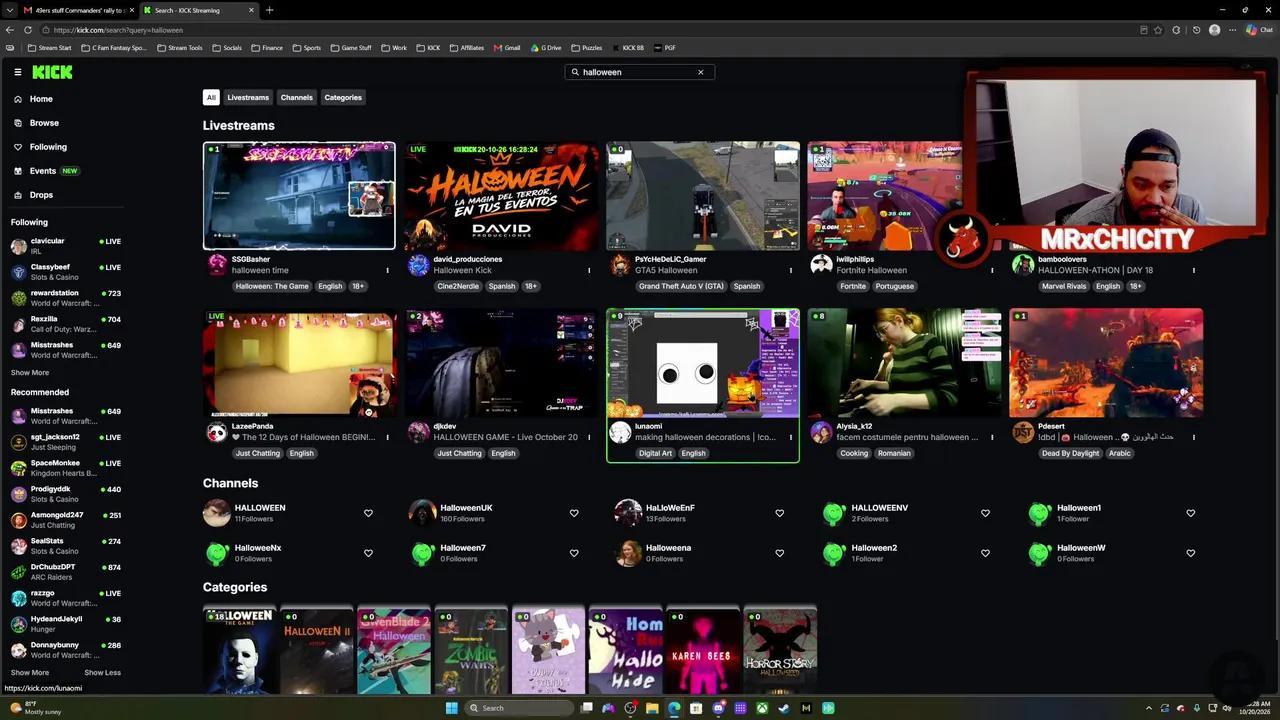Click the taskbar Search box

point(518,708)
